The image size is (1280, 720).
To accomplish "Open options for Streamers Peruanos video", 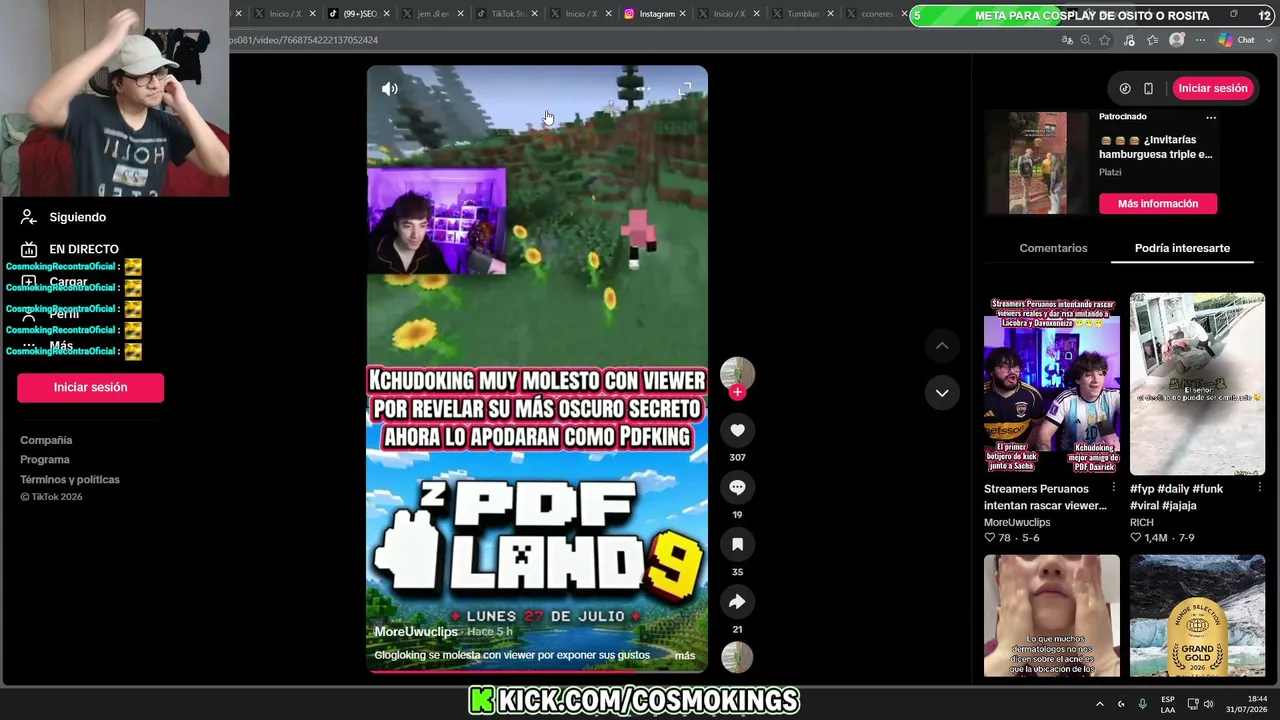I will (x=1113, y=488).
